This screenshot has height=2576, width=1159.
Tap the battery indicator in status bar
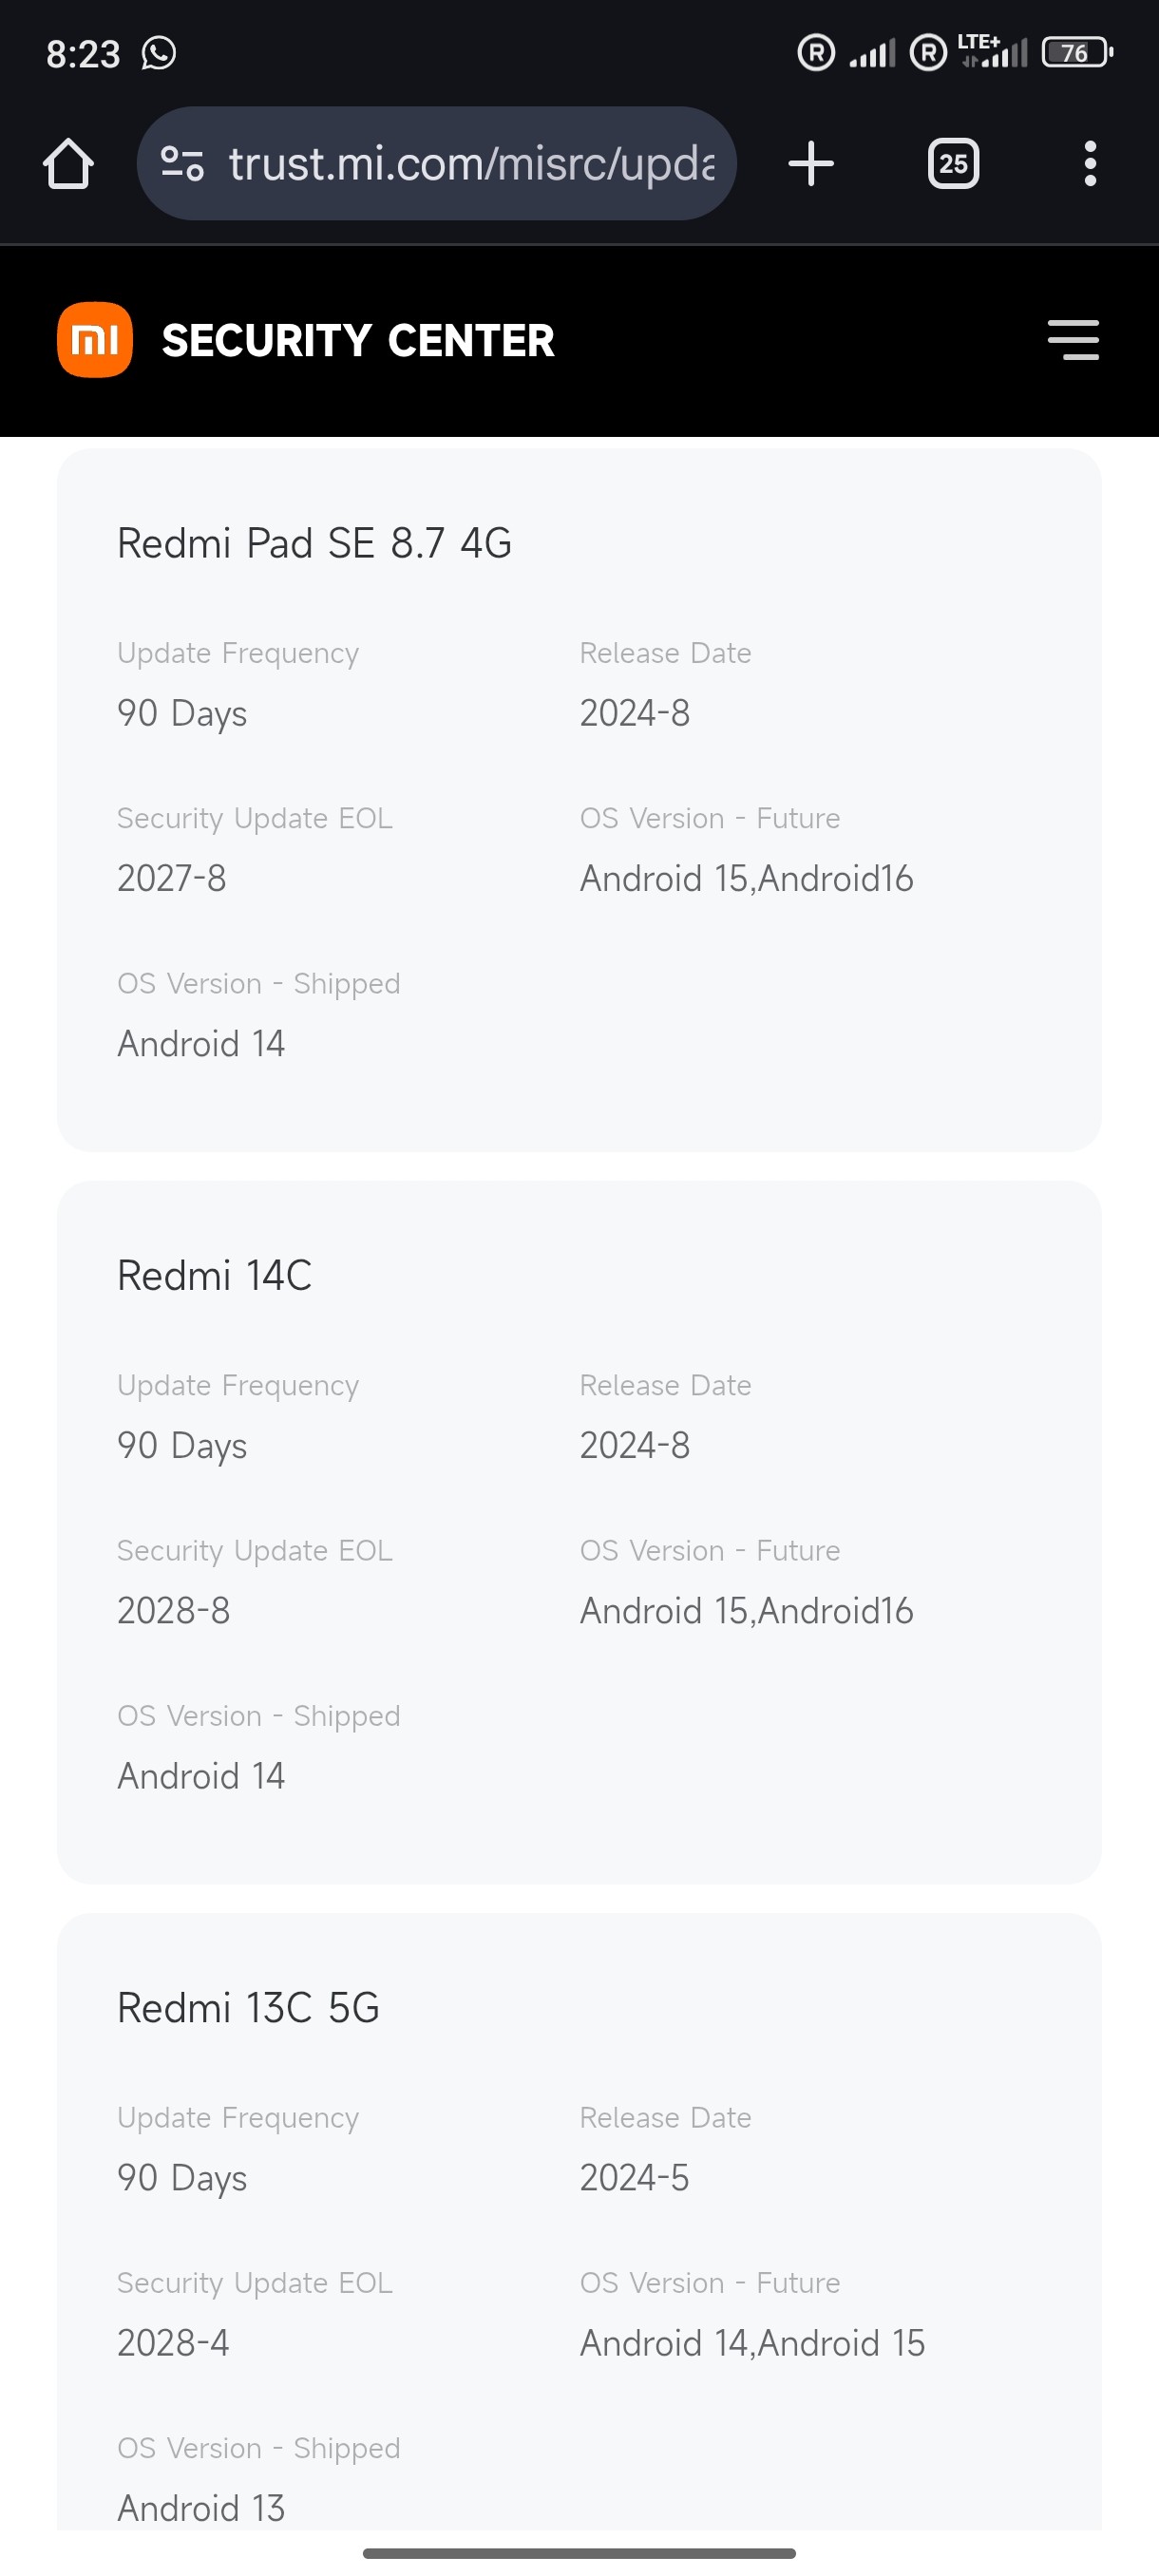click(1076, 52)
